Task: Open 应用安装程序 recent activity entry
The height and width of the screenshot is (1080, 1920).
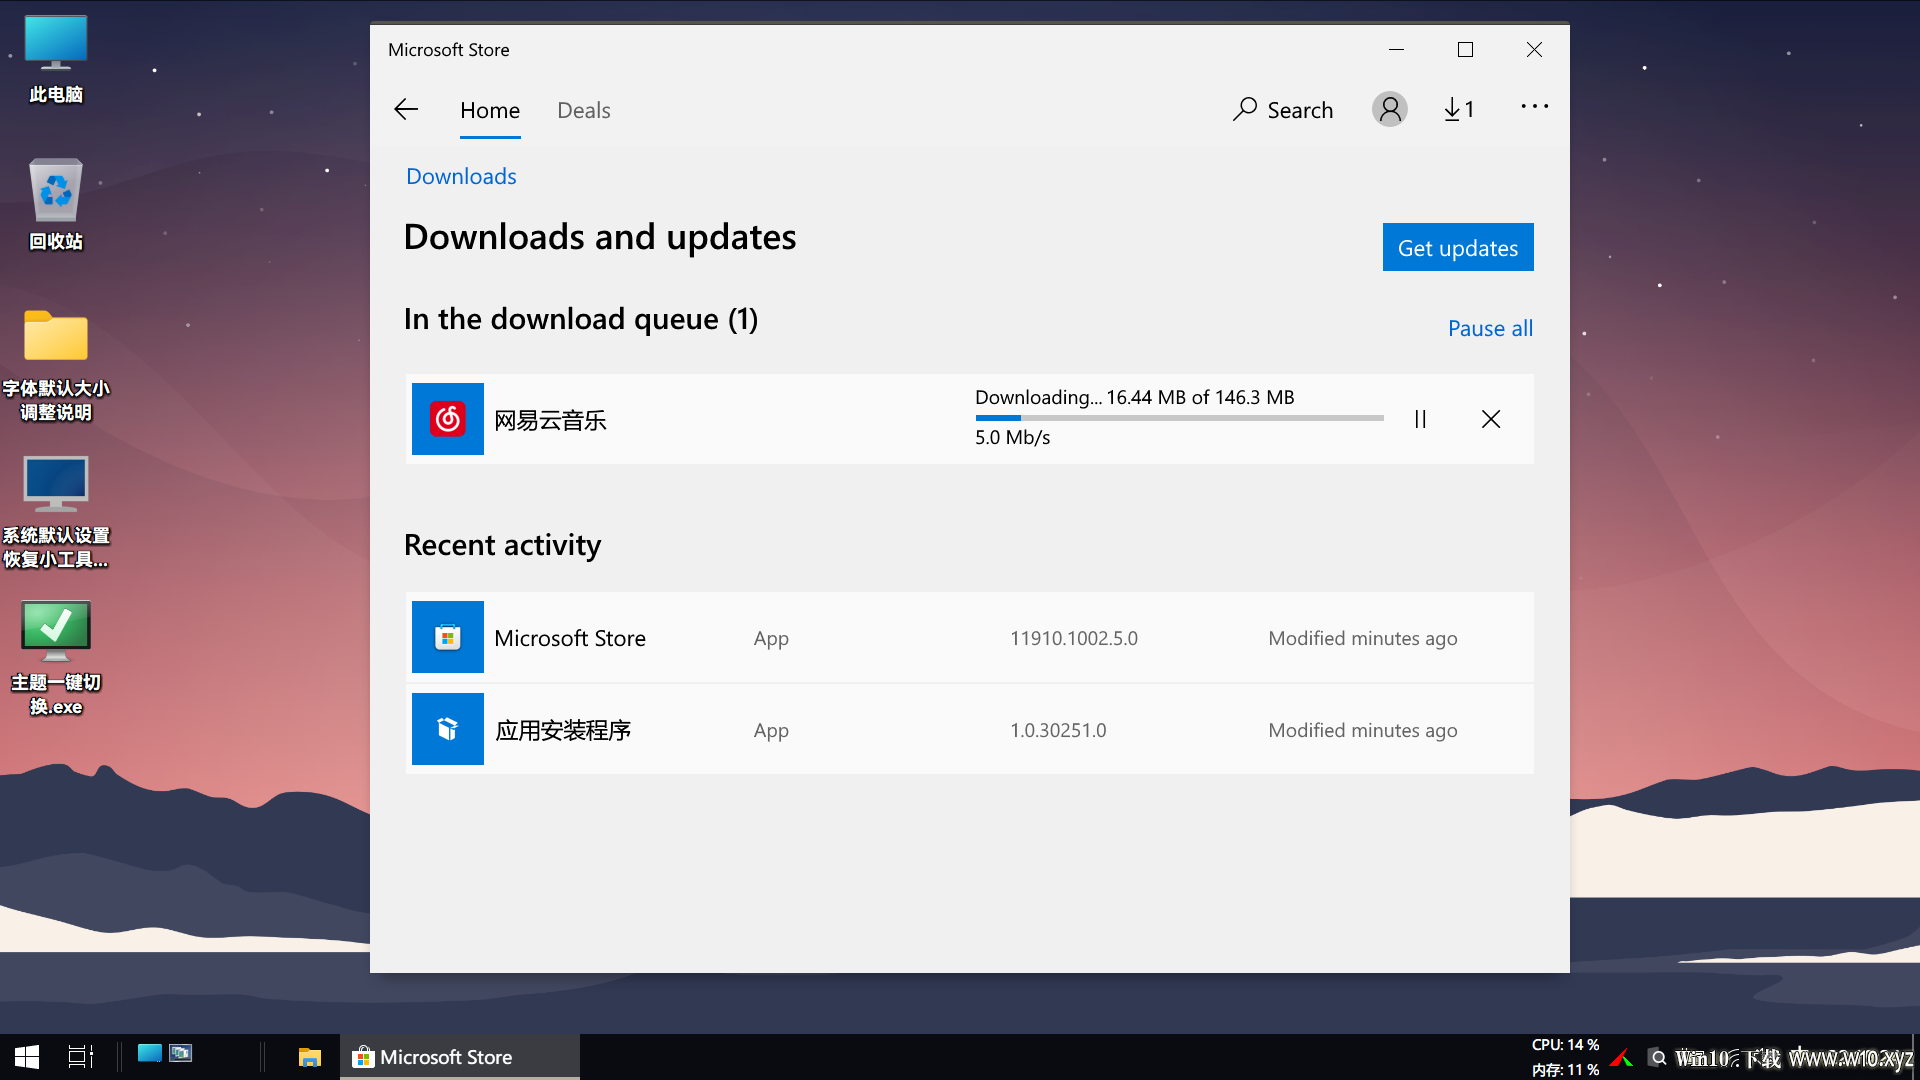Action: click(x=969, y=729)
